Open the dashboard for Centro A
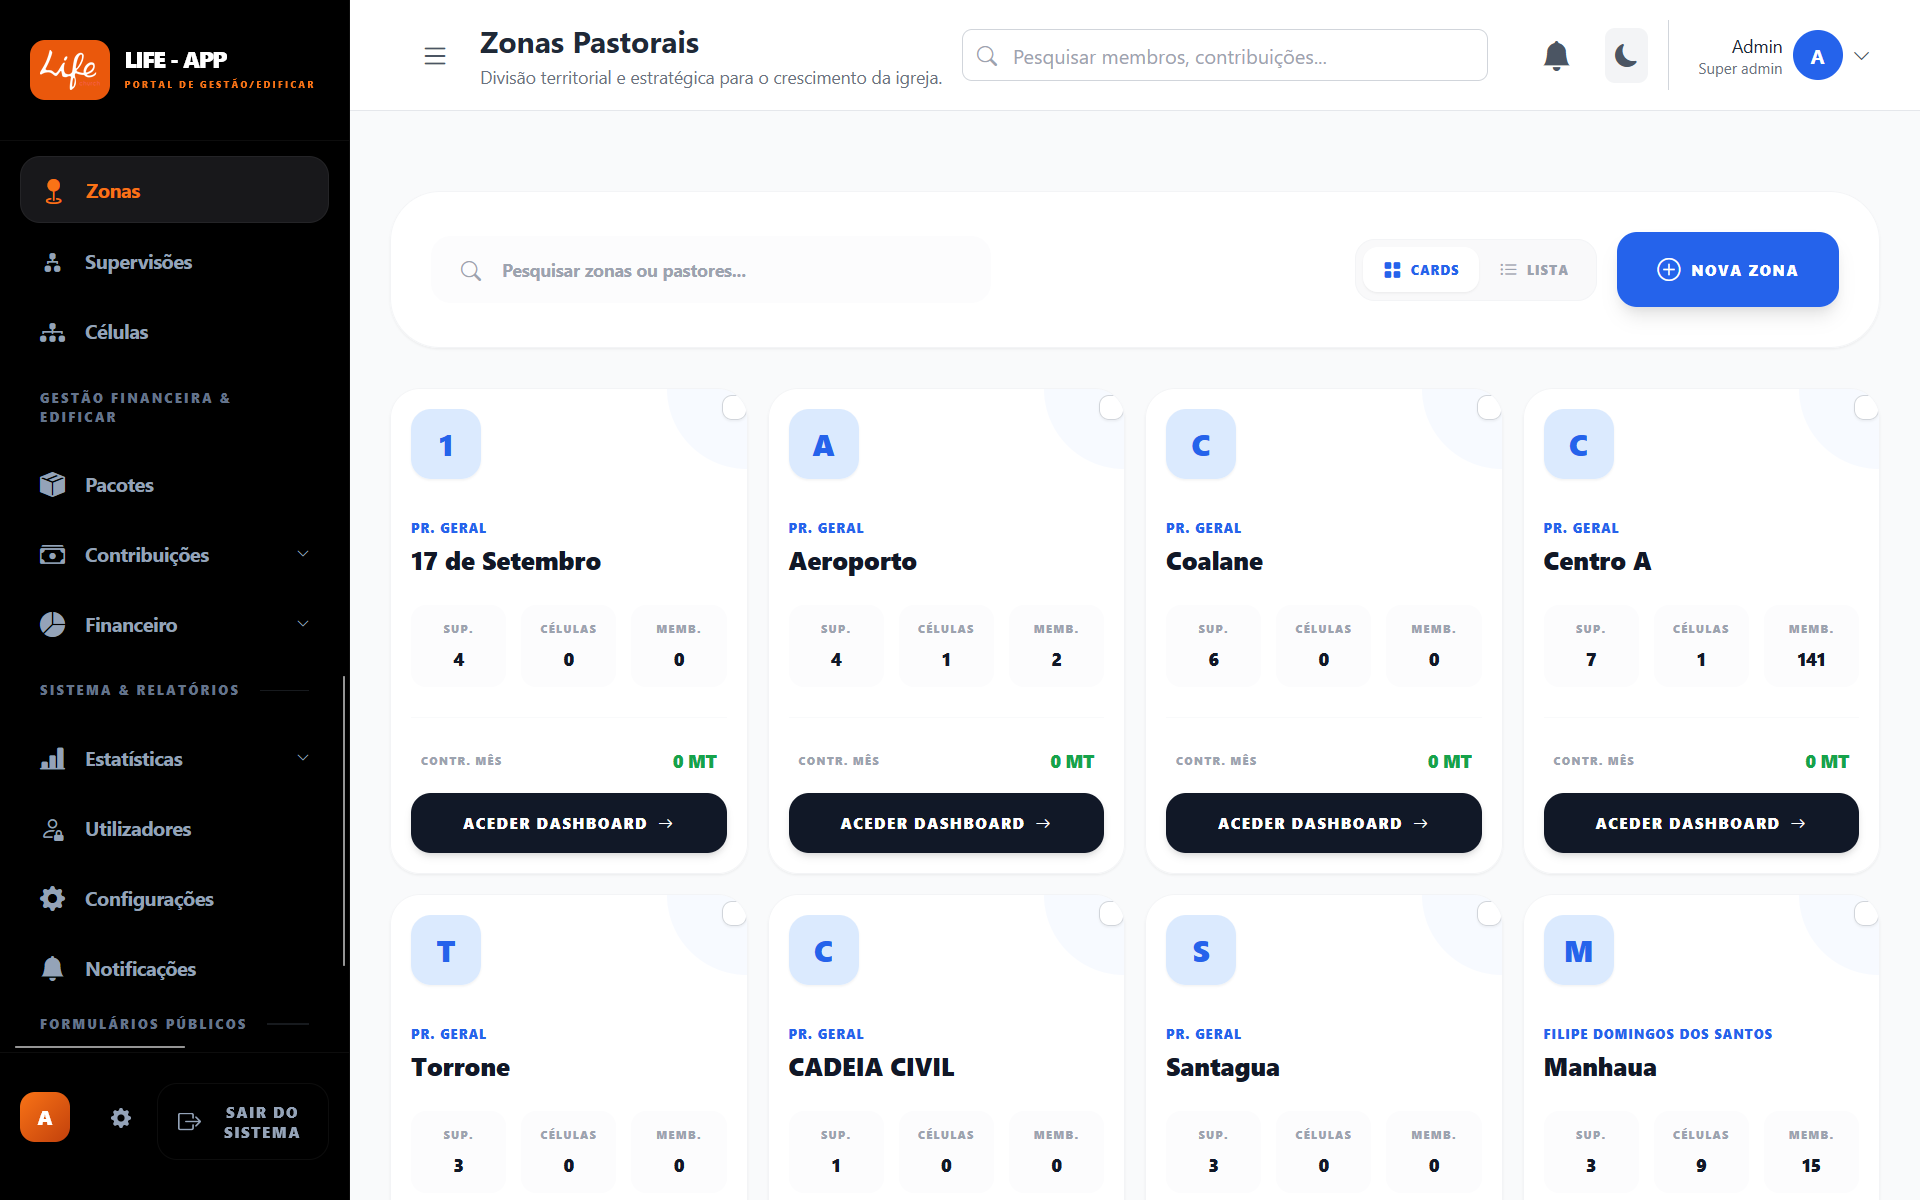This screenshot has height=1200, width=1920. tap(1700, 823)
